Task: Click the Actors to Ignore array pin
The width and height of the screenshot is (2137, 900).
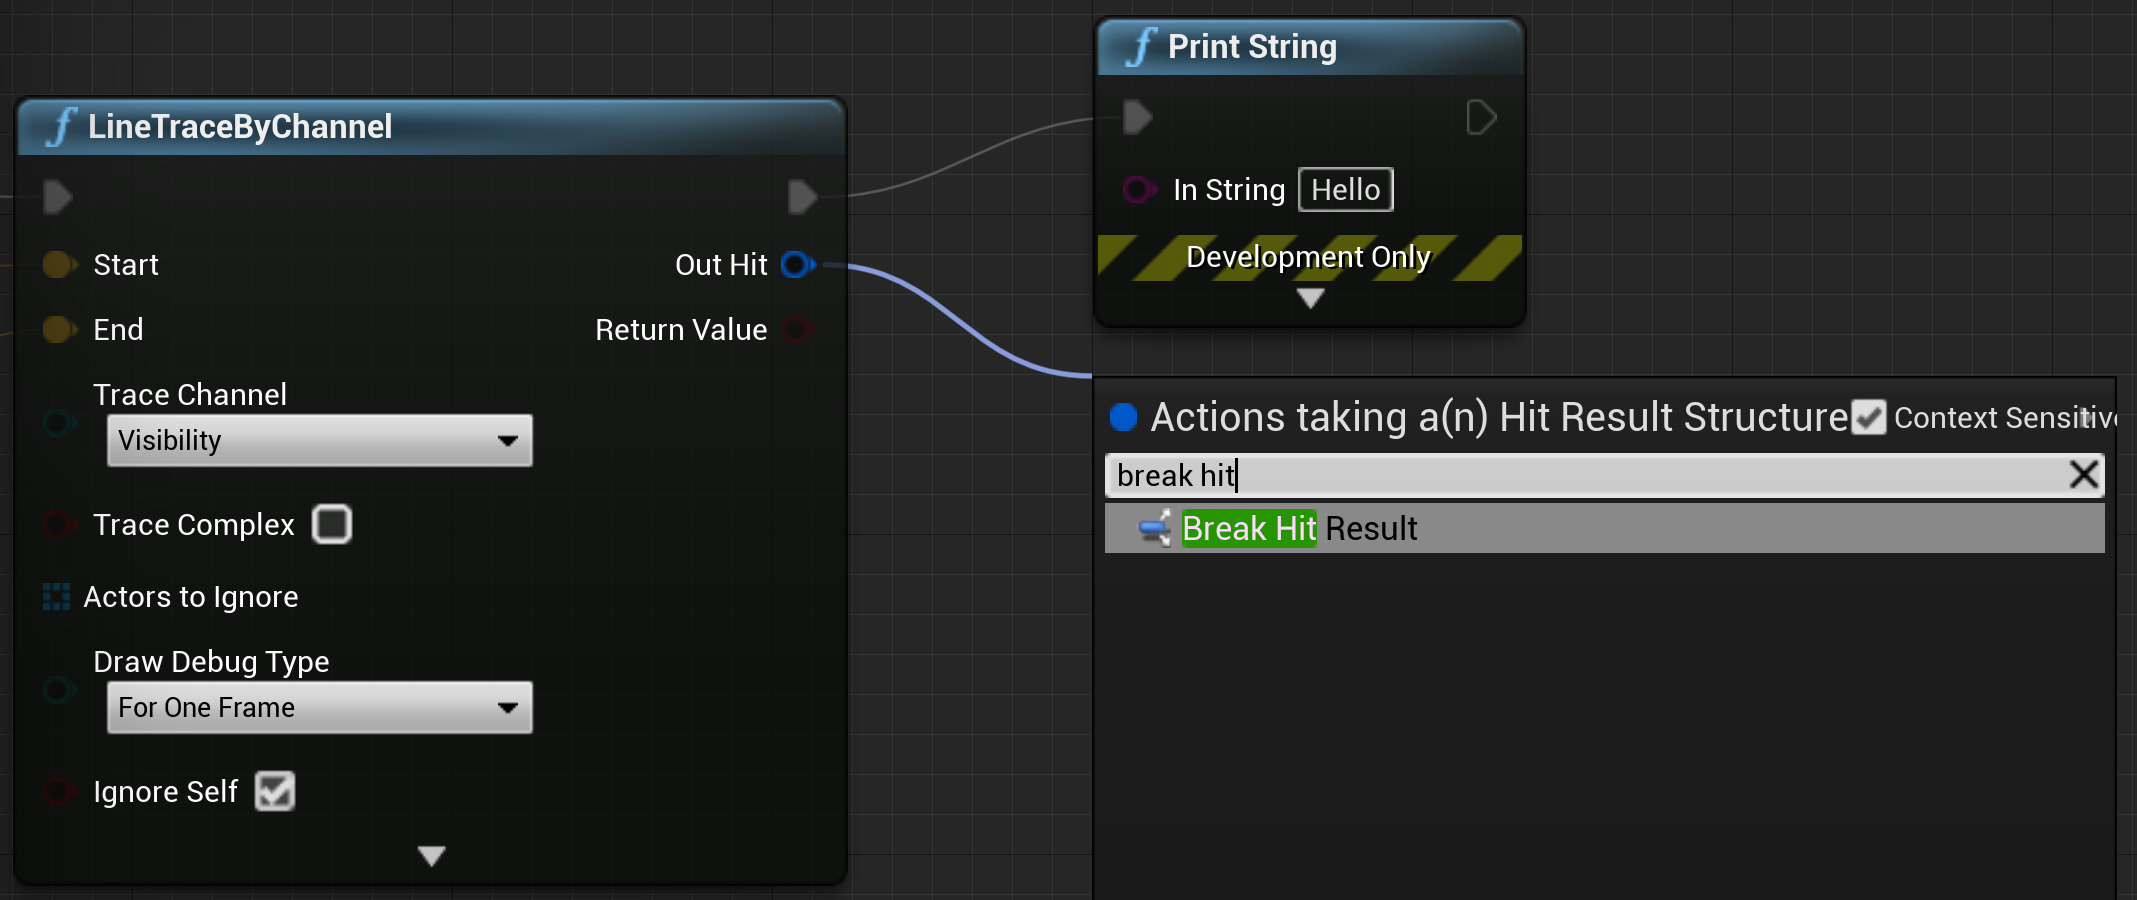Action: click(57, 597)
